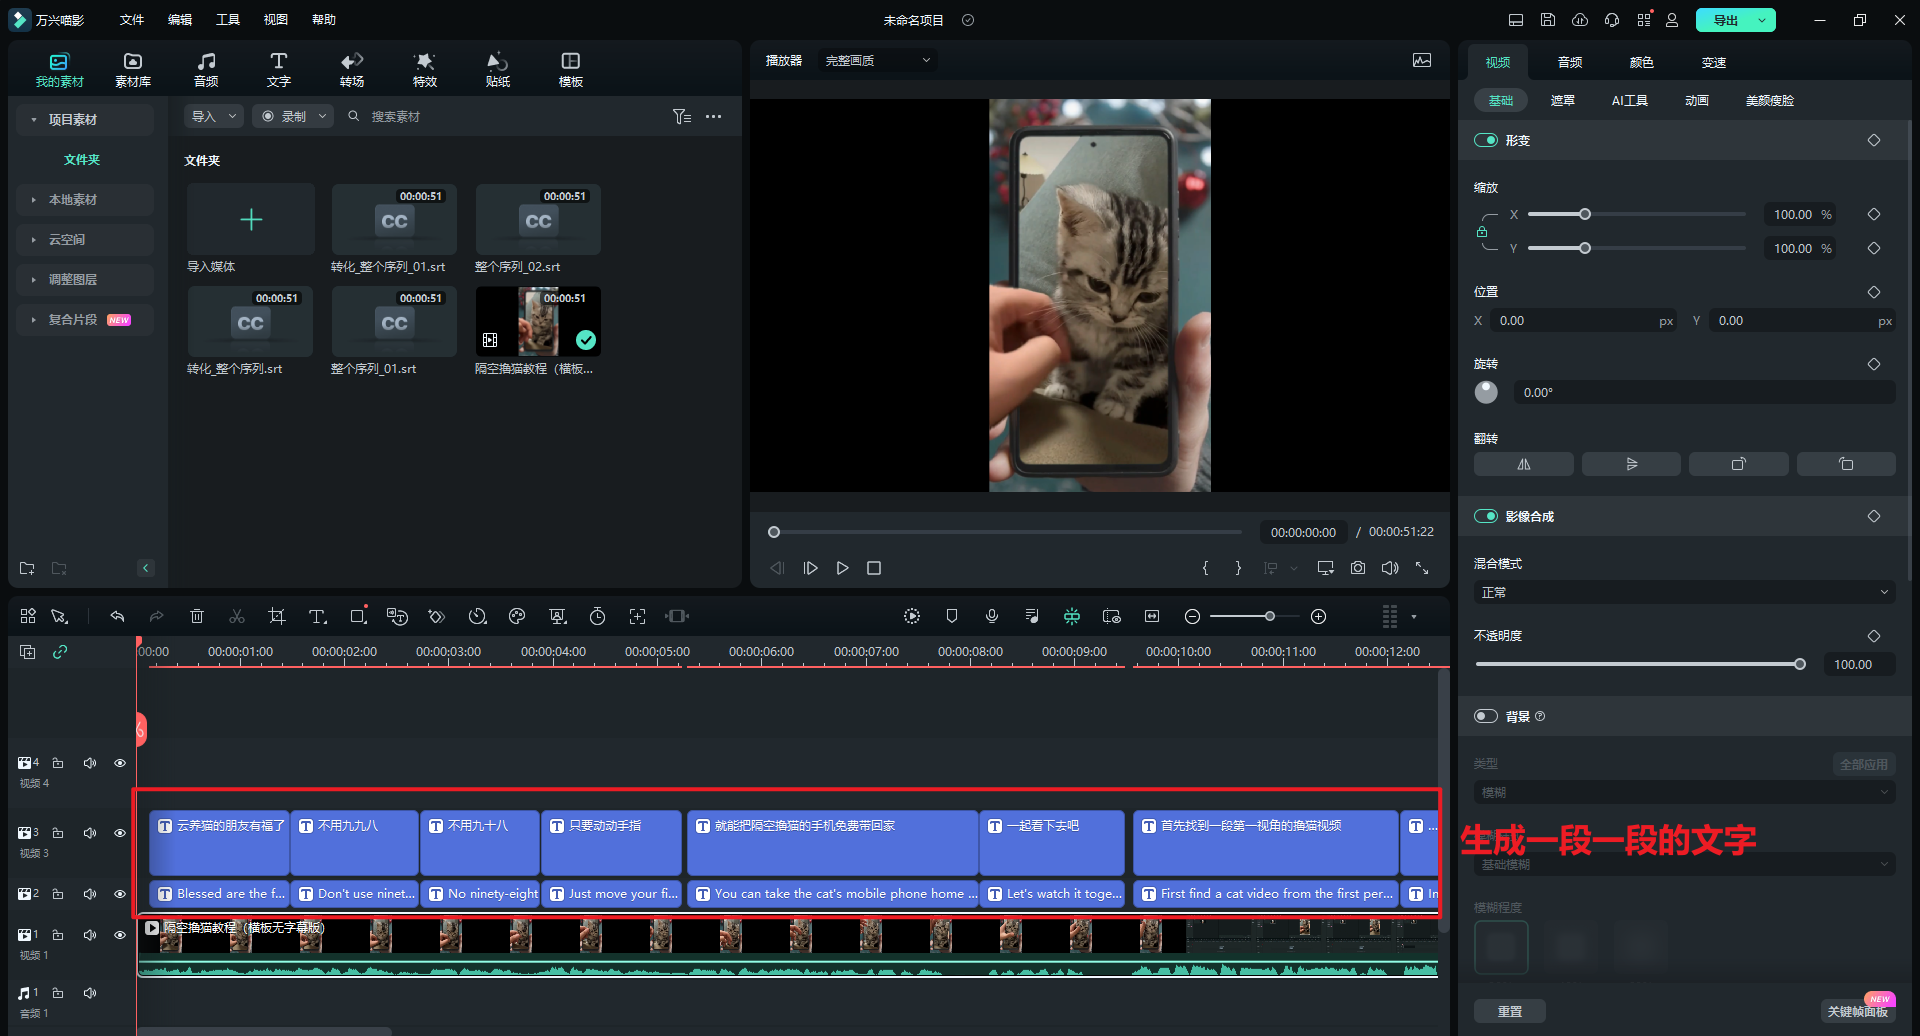The width and height of the screenshot is (1920, 1036).
Task: Toggle the 形变 transform switch
Action: tap(1485, 141)
